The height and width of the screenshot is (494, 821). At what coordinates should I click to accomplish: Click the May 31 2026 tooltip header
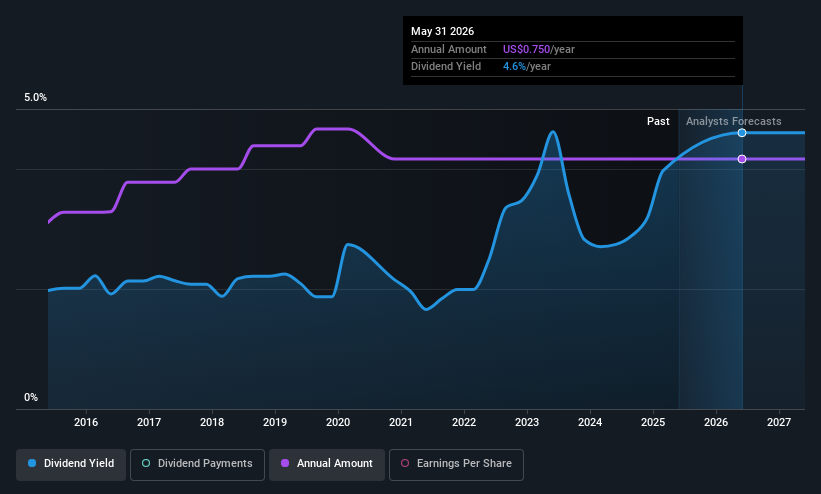[442, 31]
